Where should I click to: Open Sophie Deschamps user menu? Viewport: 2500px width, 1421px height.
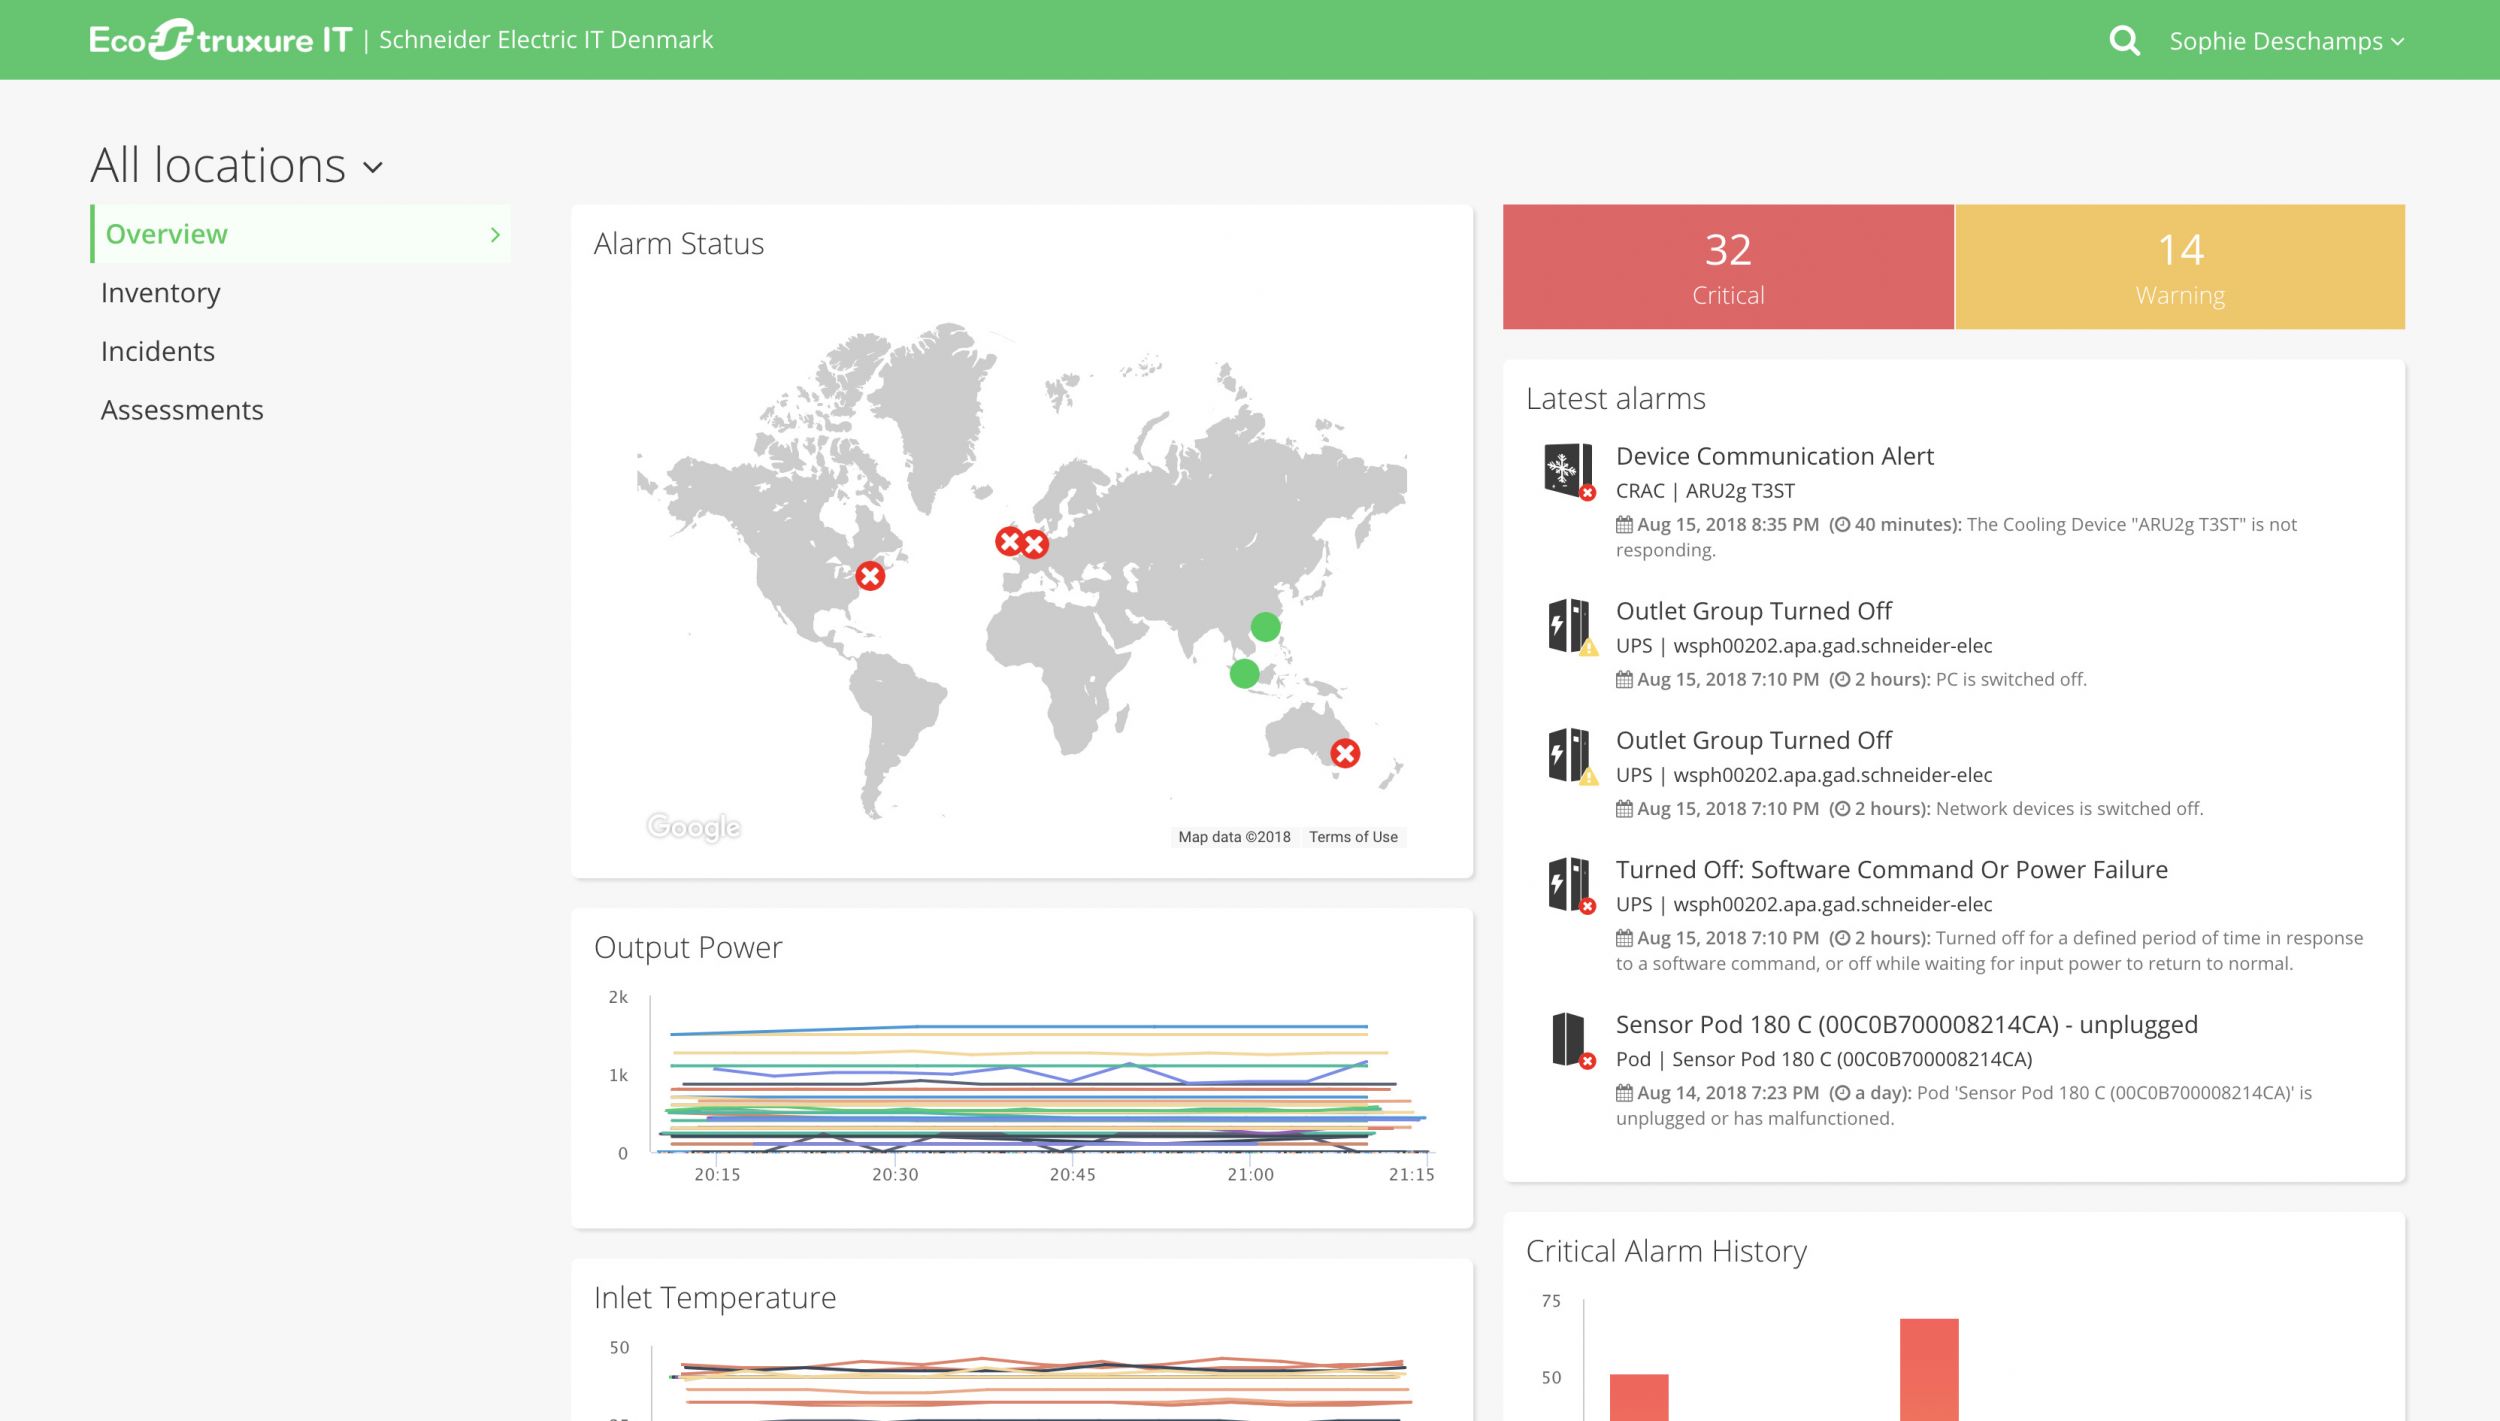pos(2286,41)
